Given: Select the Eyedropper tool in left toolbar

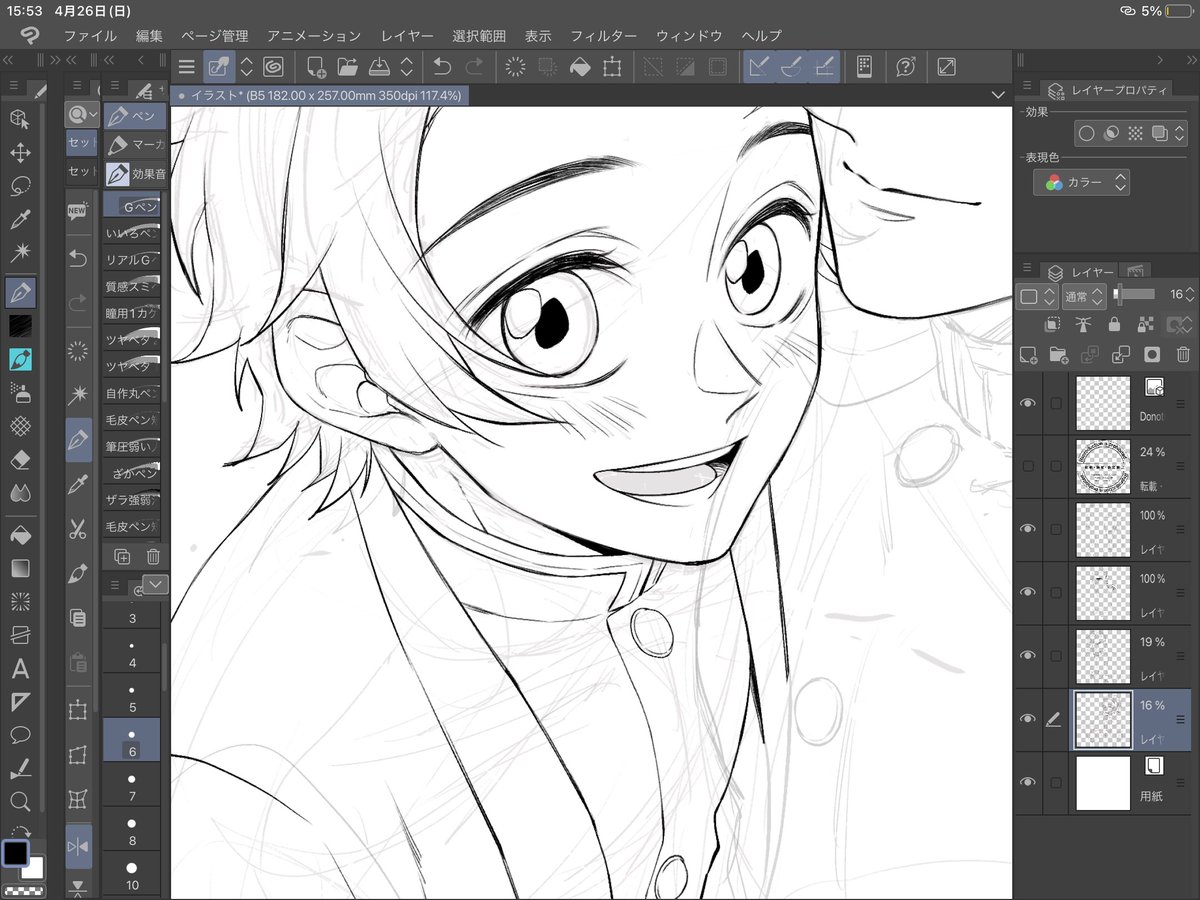Looking at the screenshot, I should point(19,221).
